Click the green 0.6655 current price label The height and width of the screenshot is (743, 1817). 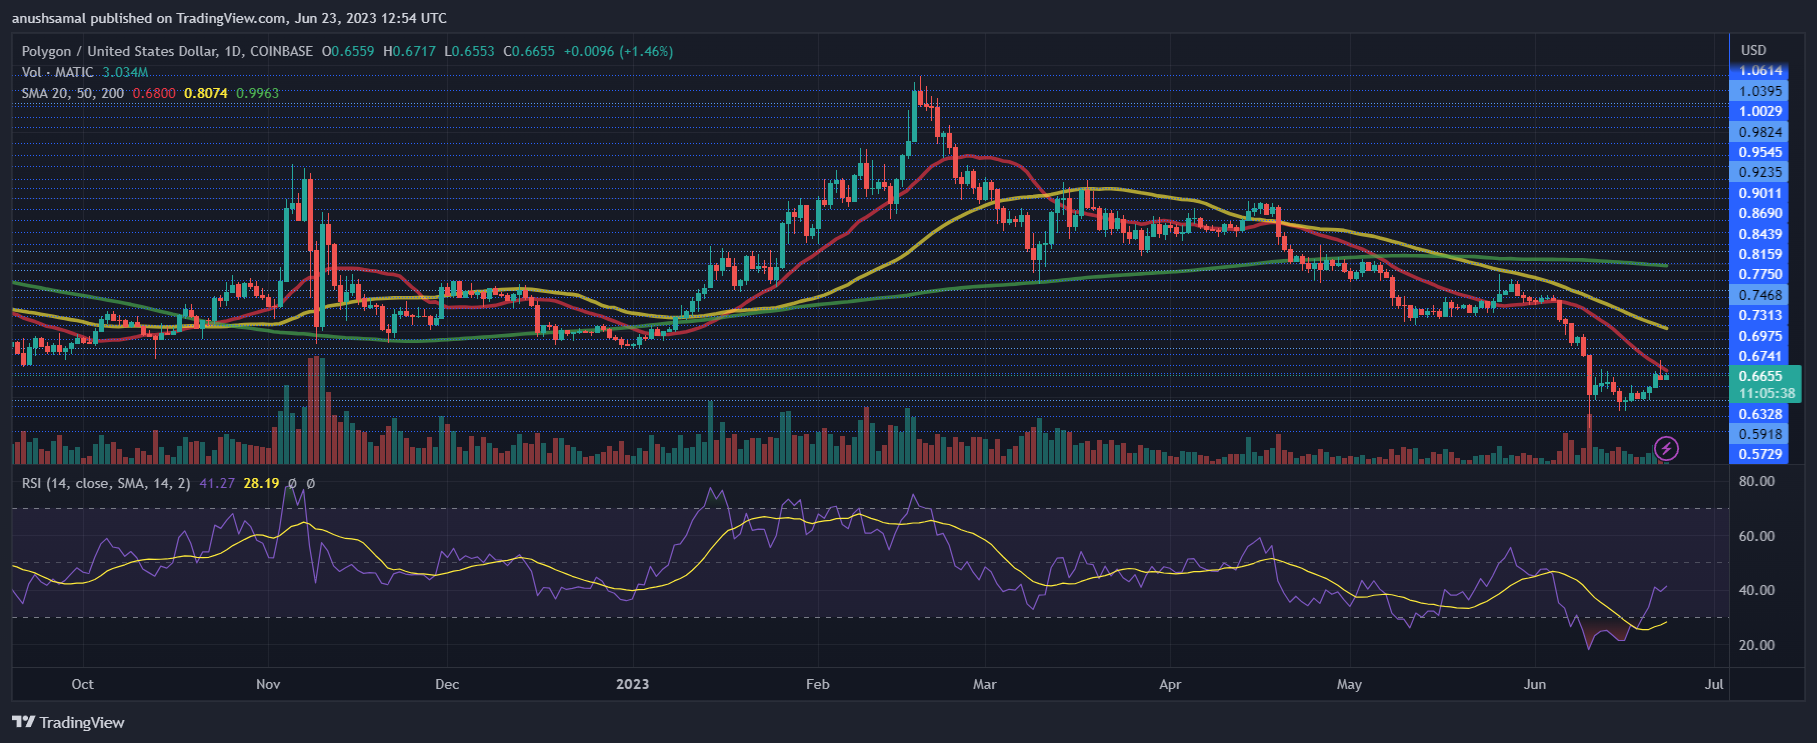[x=1760, y=376]
